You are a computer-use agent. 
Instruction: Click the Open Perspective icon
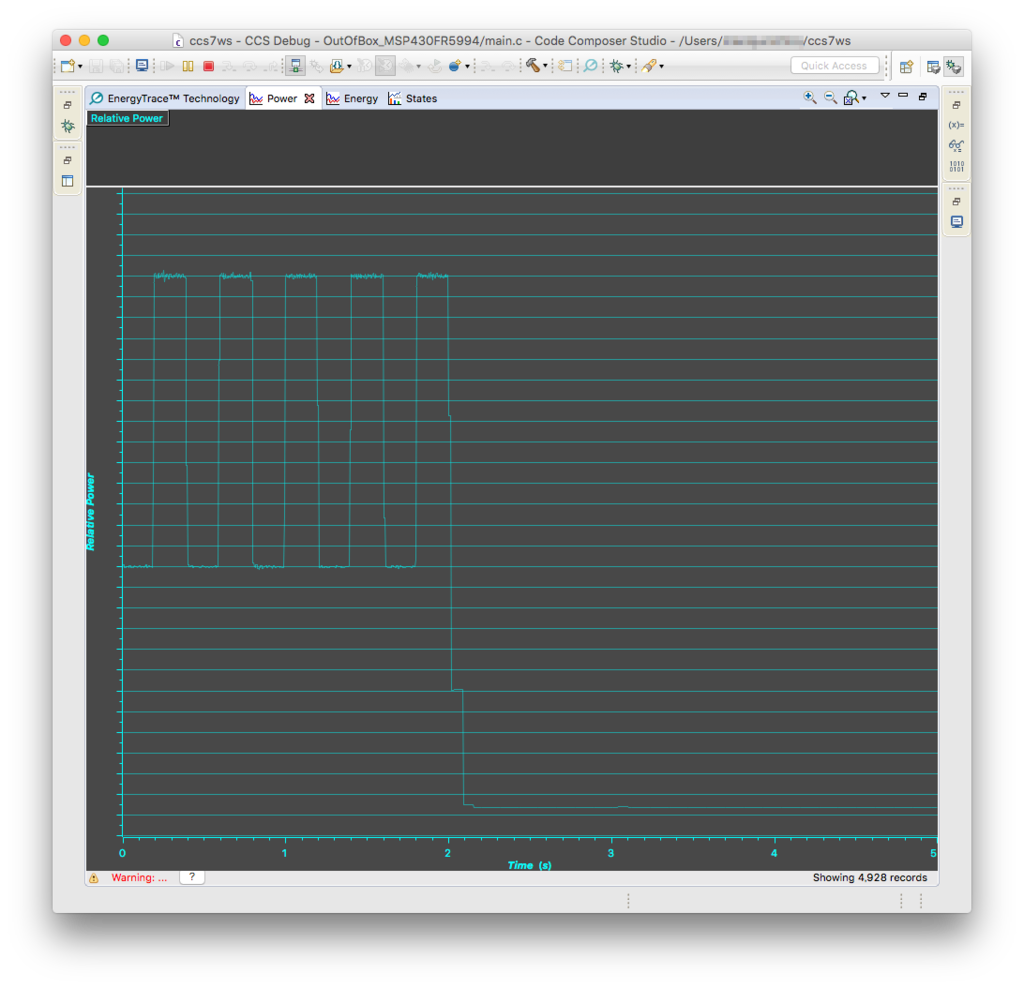(x=906, y=67)
